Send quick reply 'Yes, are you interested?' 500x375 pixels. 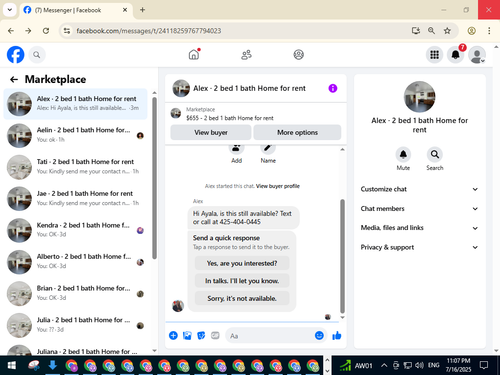242,263
